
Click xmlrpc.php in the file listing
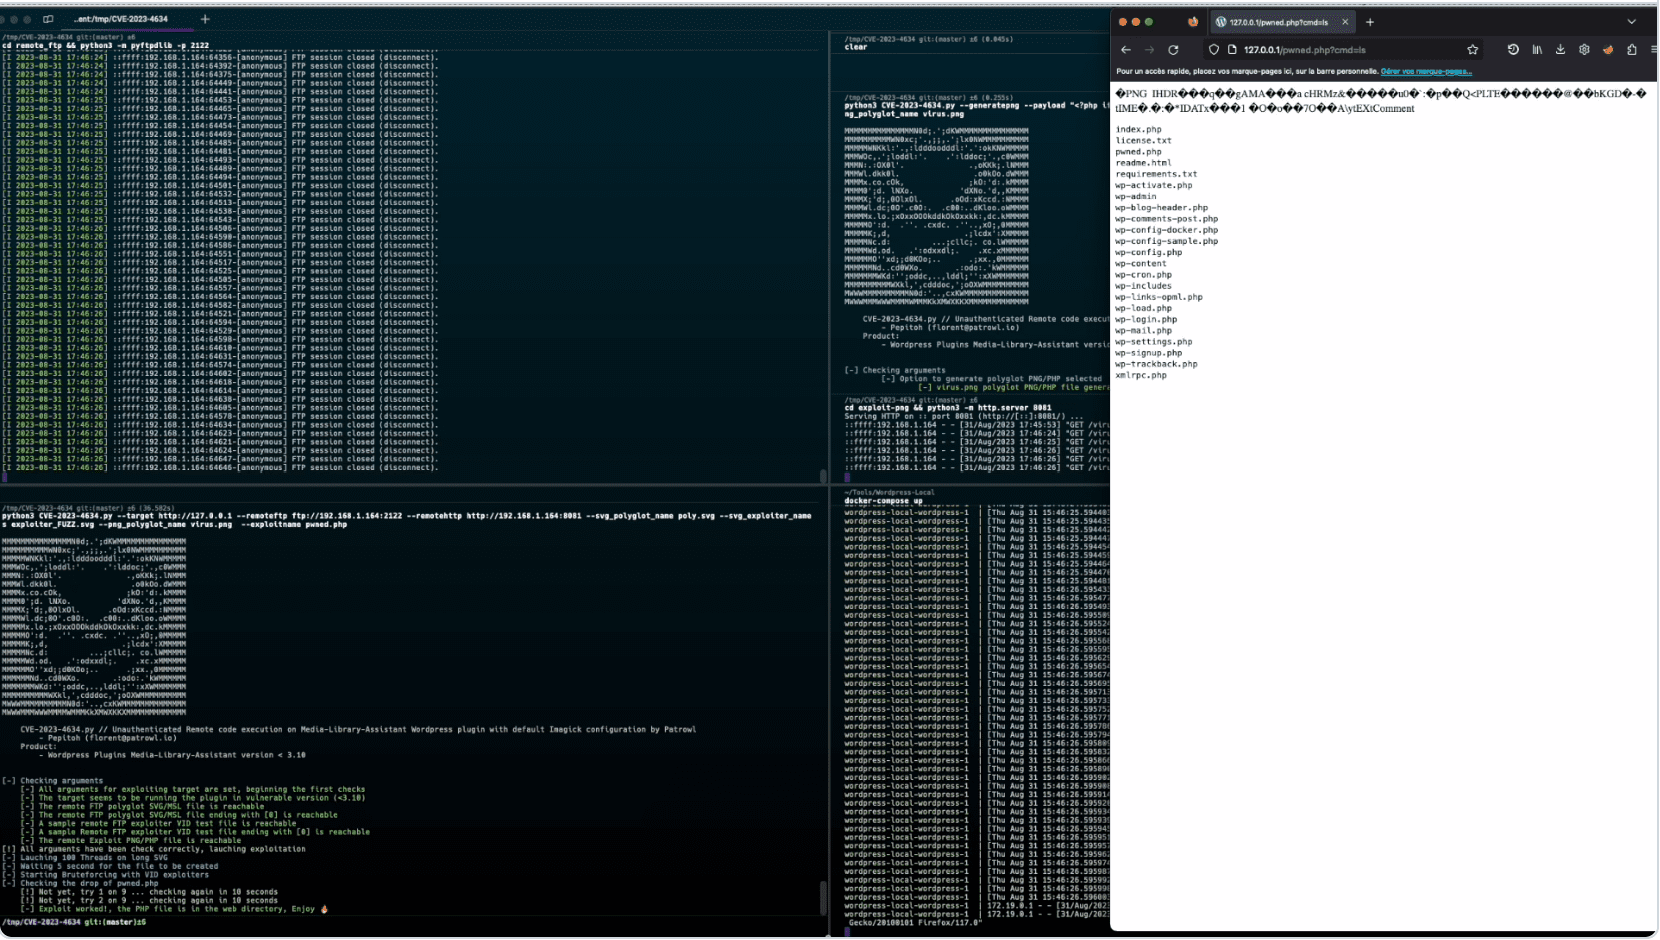click(x=1141, y=375)
